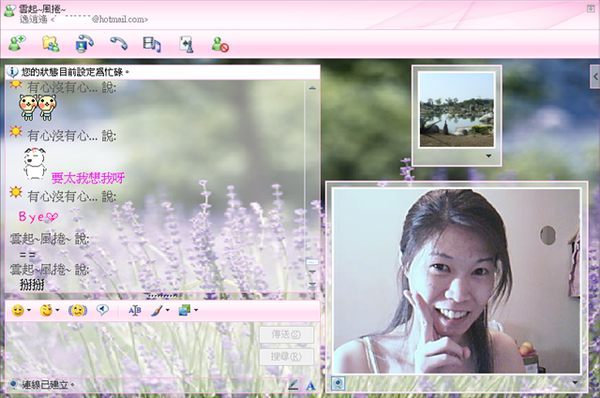The height and width of the screenshot is (398, 600).
Task: Expand the background picker dropdown arrow
Action: 196,310
